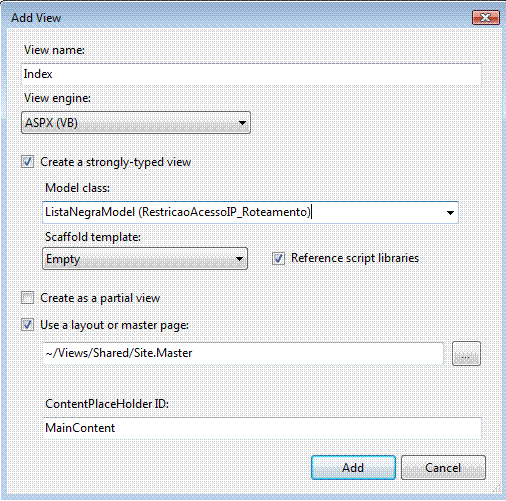Click the browse button beside the master page path

point(466,353)
